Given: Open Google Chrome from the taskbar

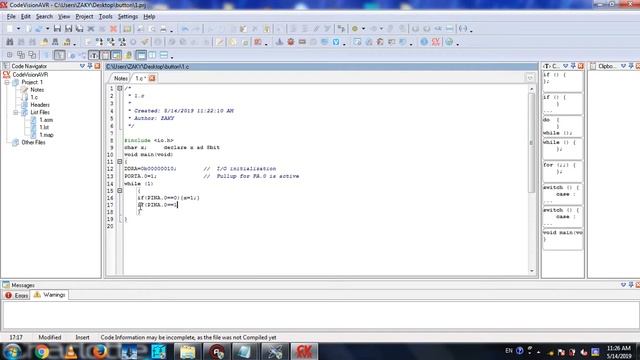Looking at the screenshot, I should (x=41, y=351).
